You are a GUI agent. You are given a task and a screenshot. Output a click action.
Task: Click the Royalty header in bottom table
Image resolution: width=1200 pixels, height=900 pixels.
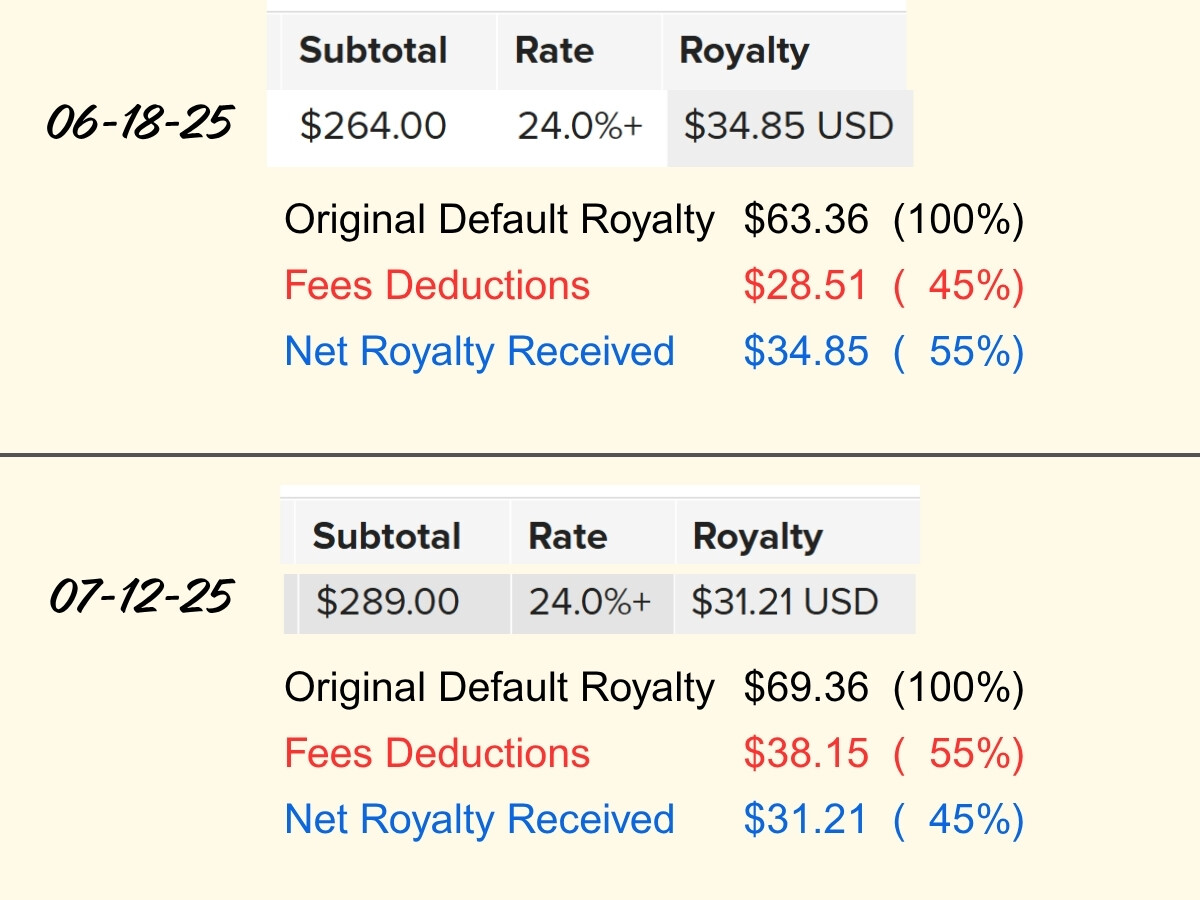point(757,536)
